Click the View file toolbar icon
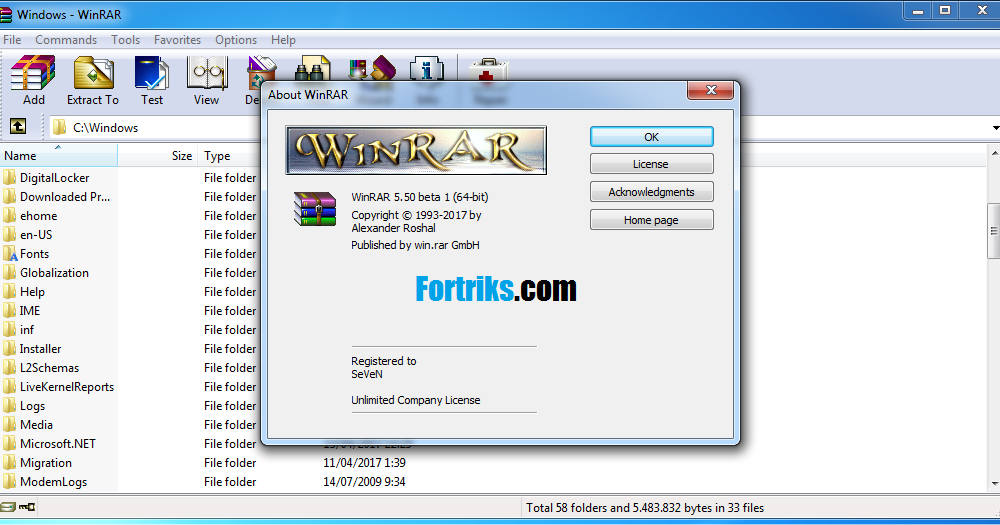 point(207,72)
